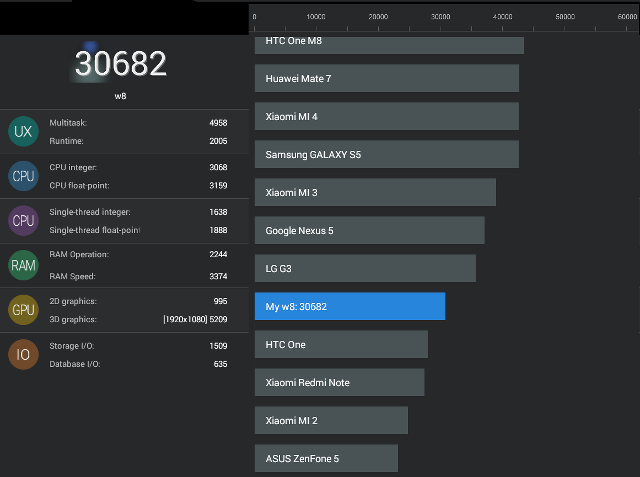The width and height of the screenshot is (640, 477).
Task: Click the HTC One M8 bar
Action: tap(389, 45)
